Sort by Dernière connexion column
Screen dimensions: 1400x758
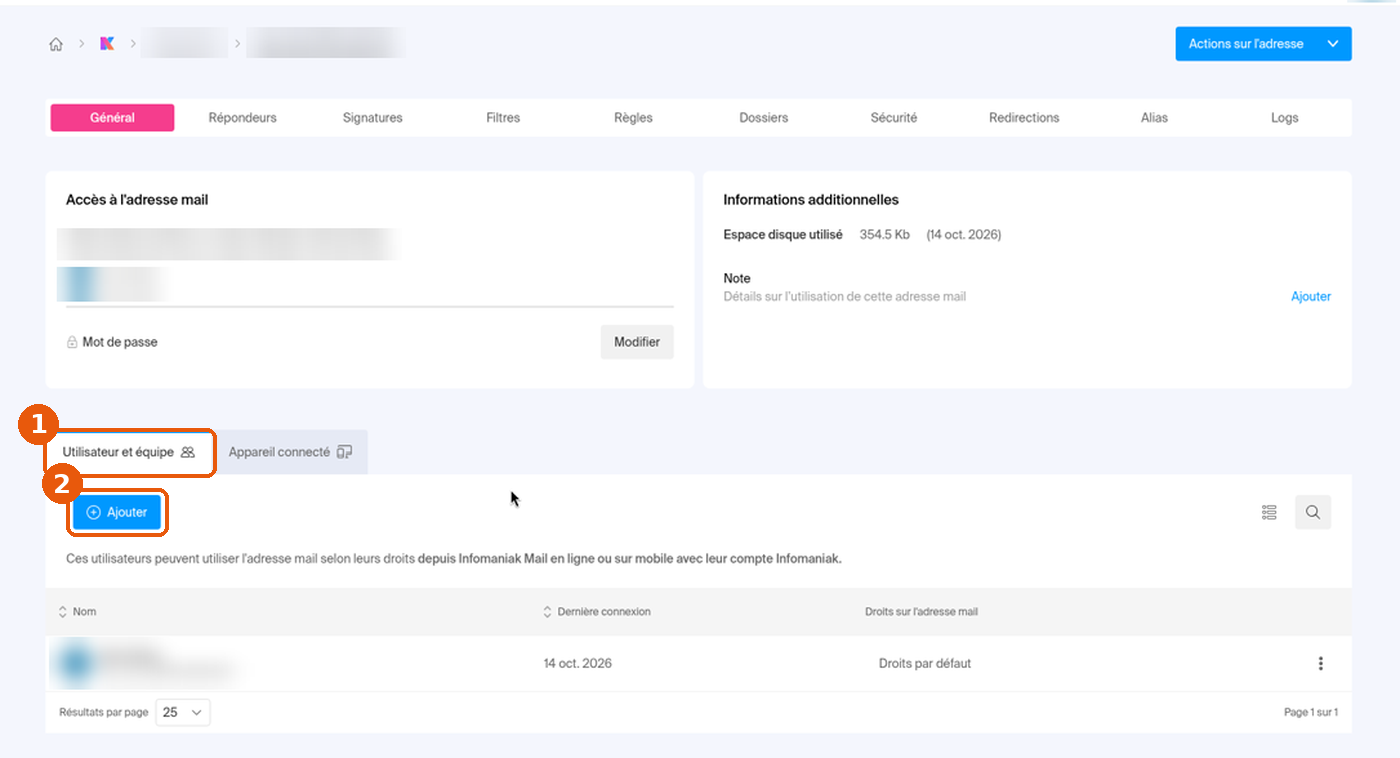click(596, 611)
